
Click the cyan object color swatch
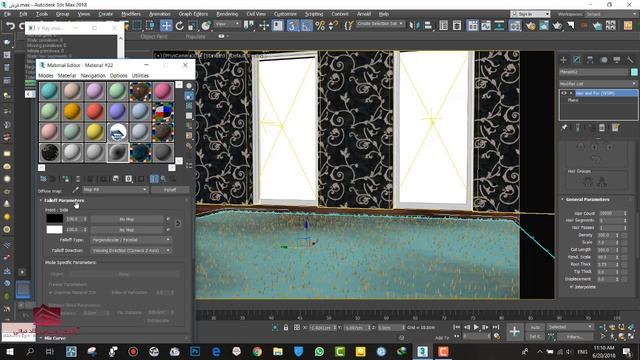click(634, 72)
